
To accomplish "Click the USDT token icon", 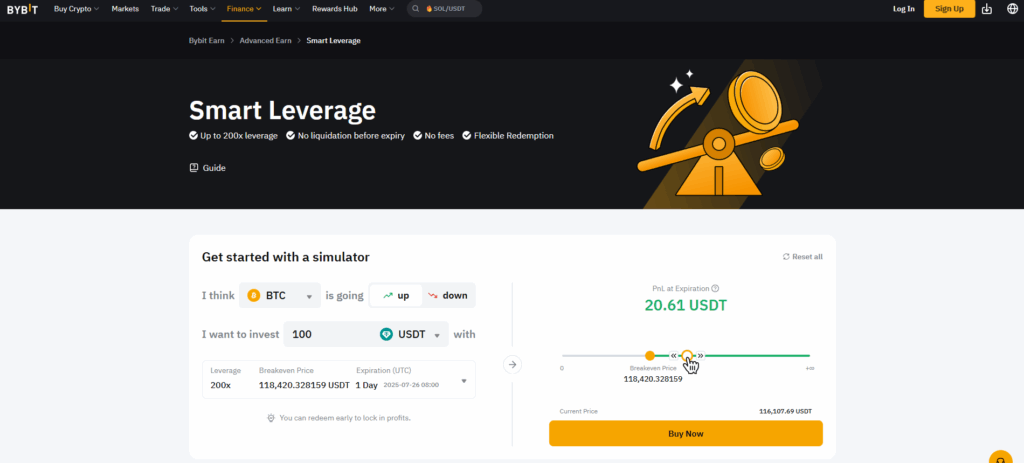I will pos(387,334).
